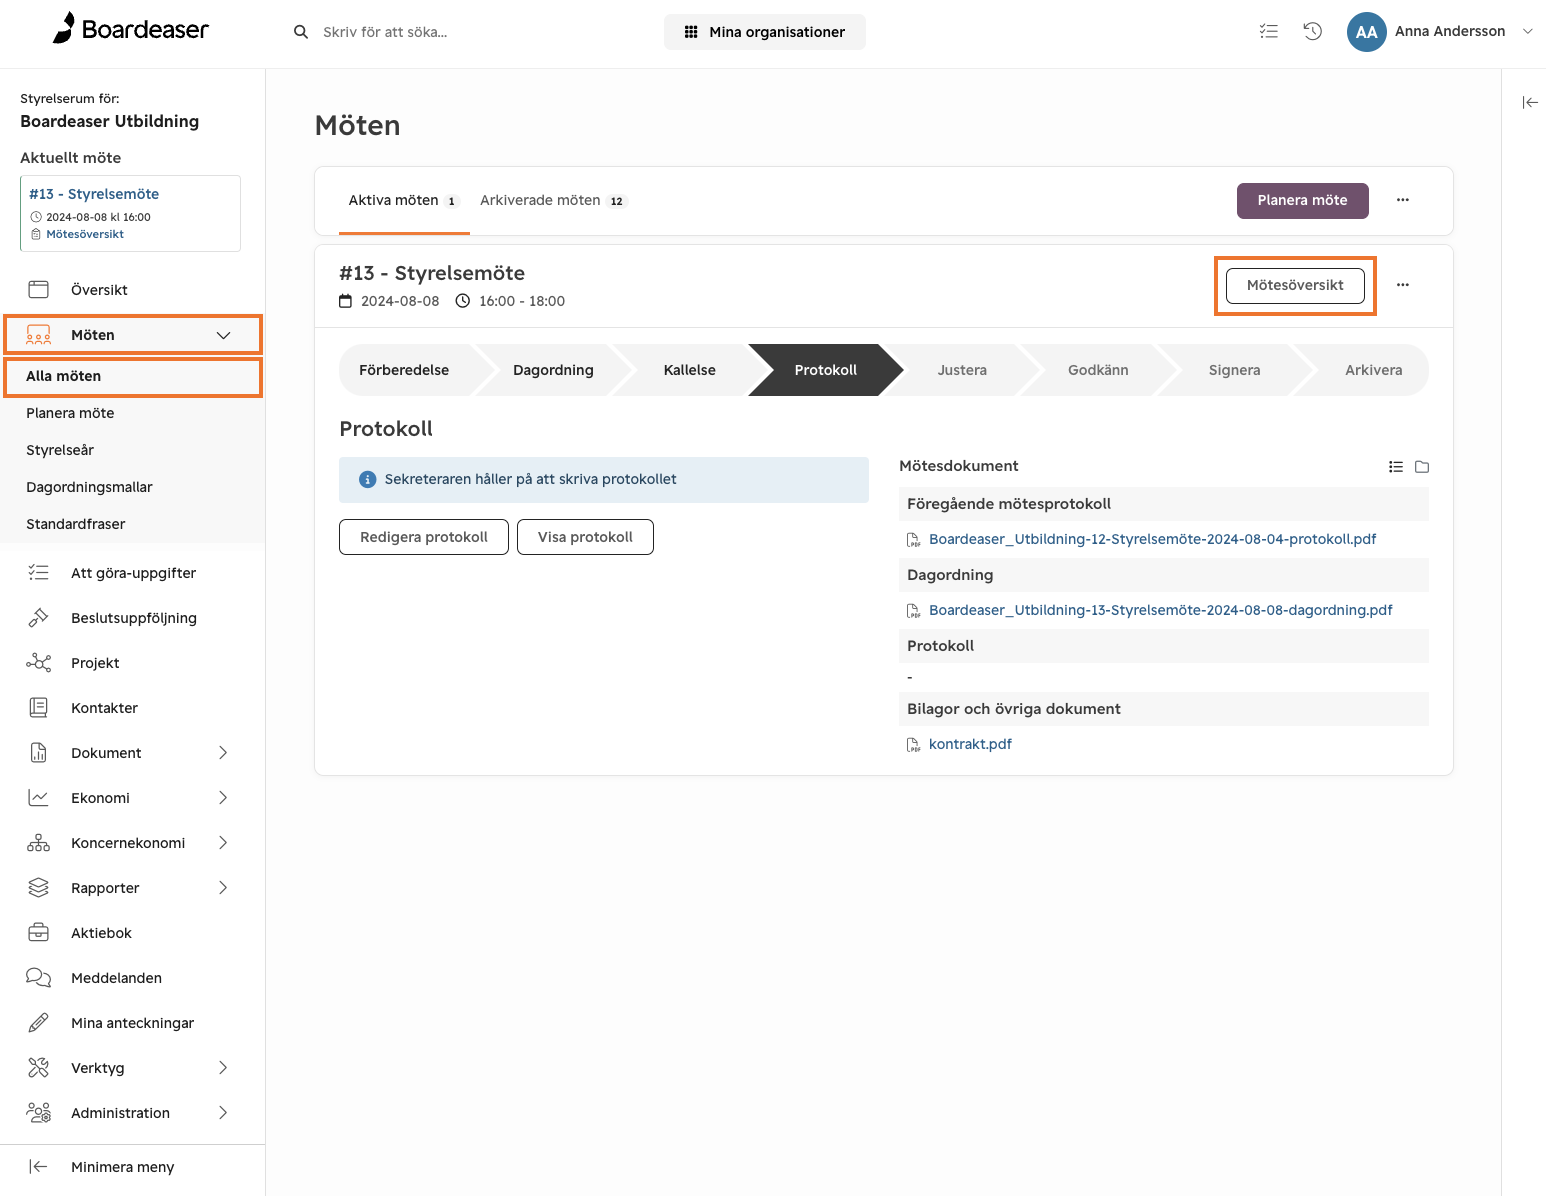
Task: Open the three-dot menu beside Mötesöversikt
Action: (x=1403, y=285)
